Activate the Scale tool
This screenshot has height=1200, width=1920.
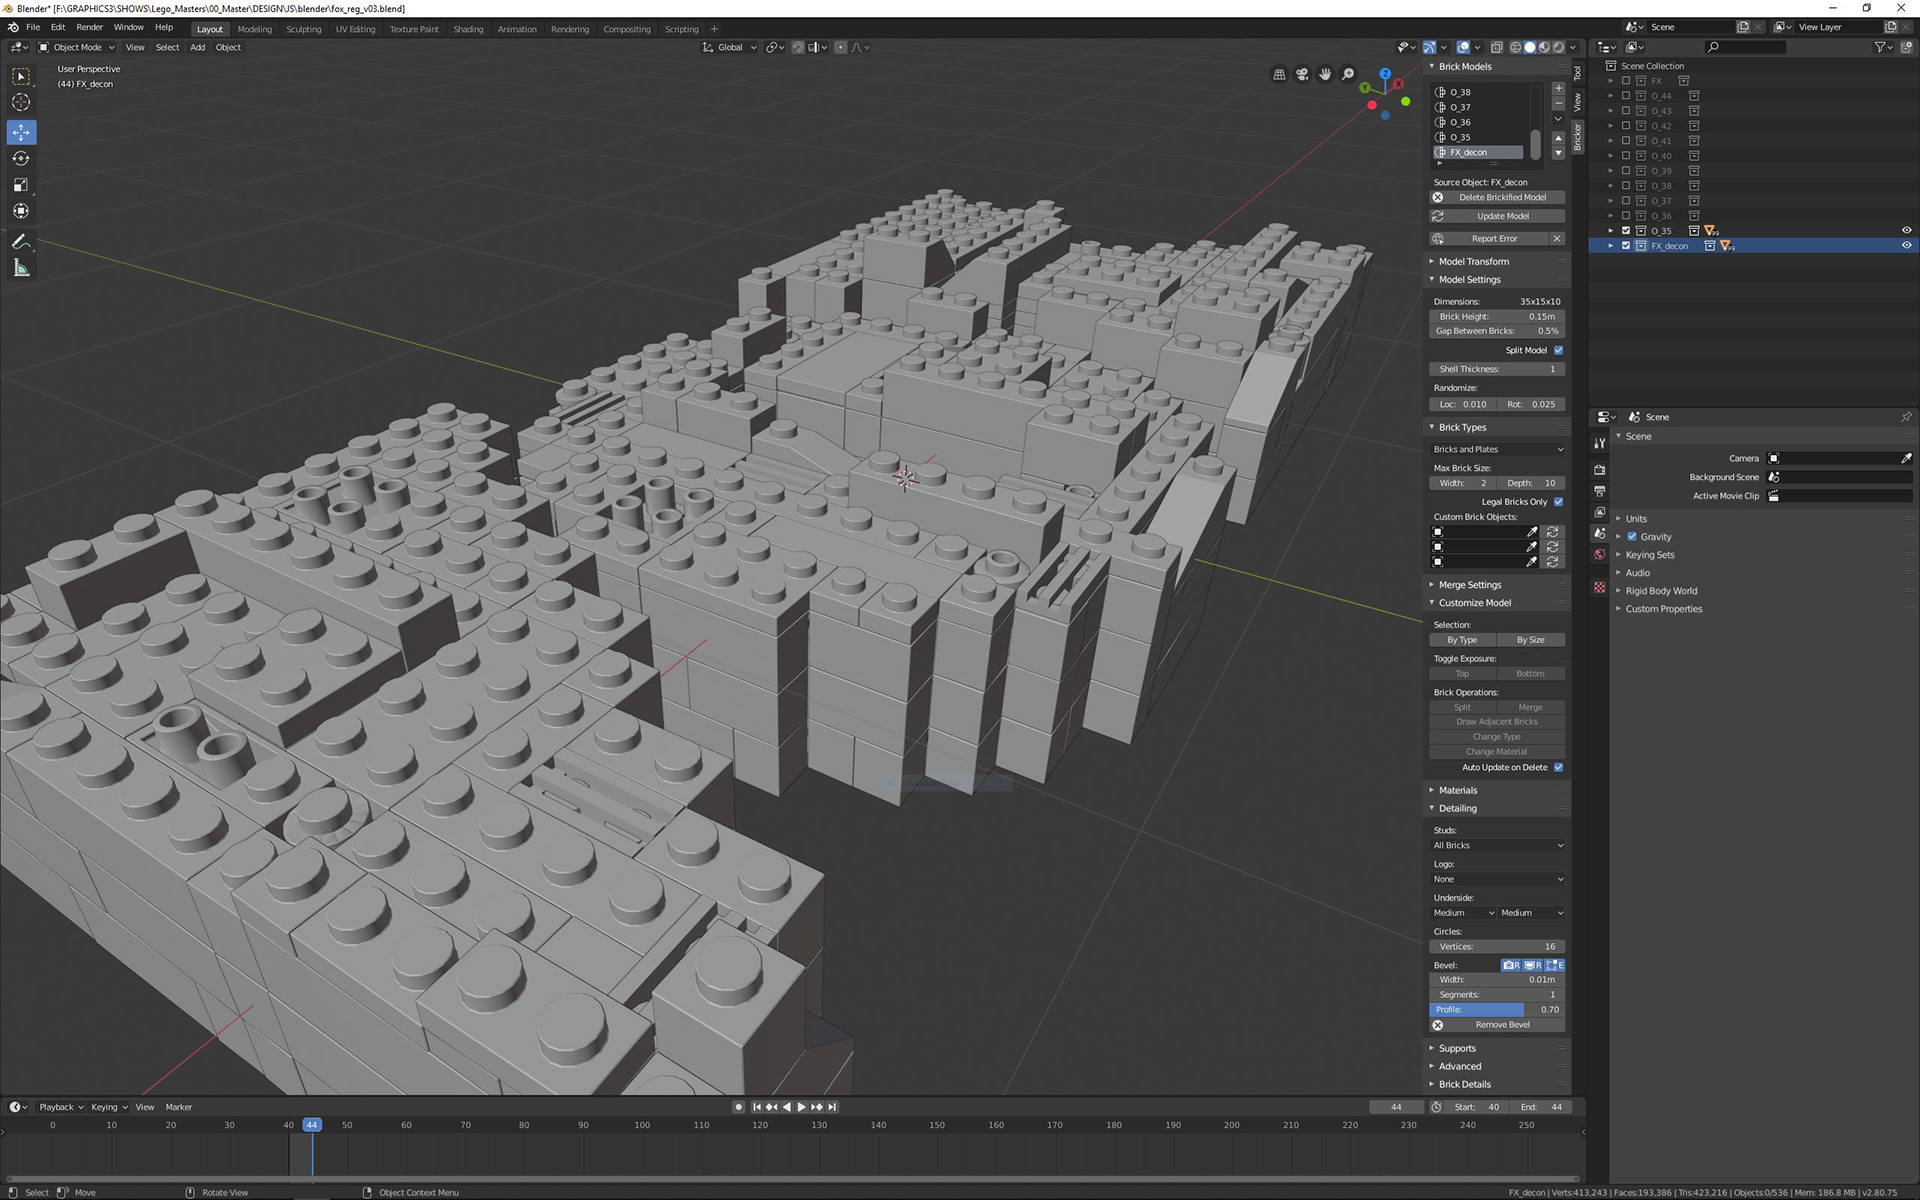pos(21,184)
